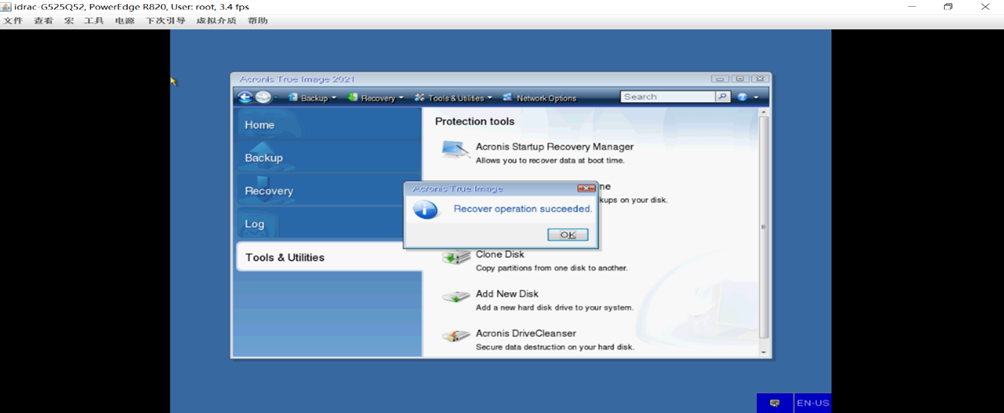Image resolution: width=1004 pixels, height=413 pixels.
Task: Open the Tools & Utilities toolbar dropdown
Action: (x=453, y=98)
